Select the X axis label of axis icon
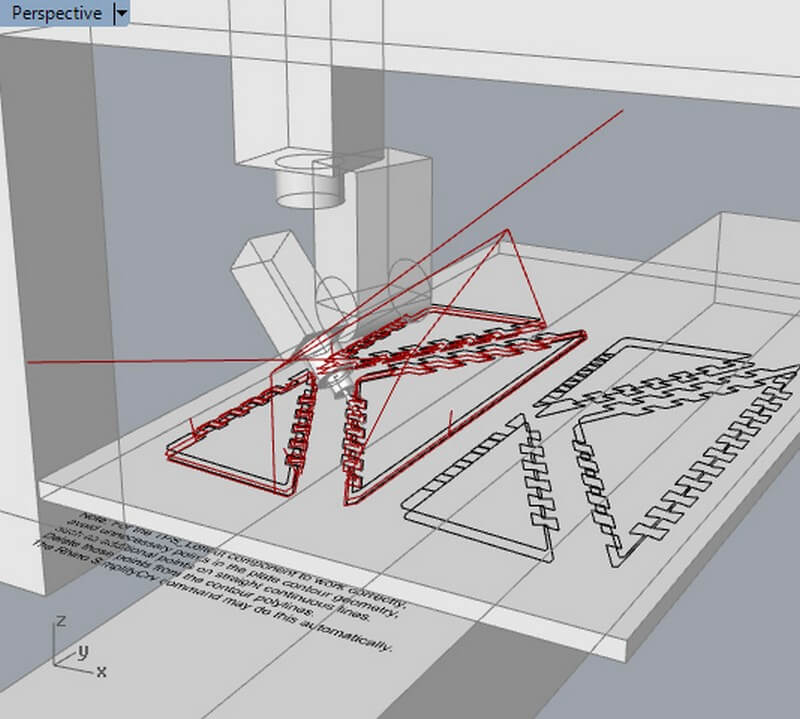 coord(103,669)
